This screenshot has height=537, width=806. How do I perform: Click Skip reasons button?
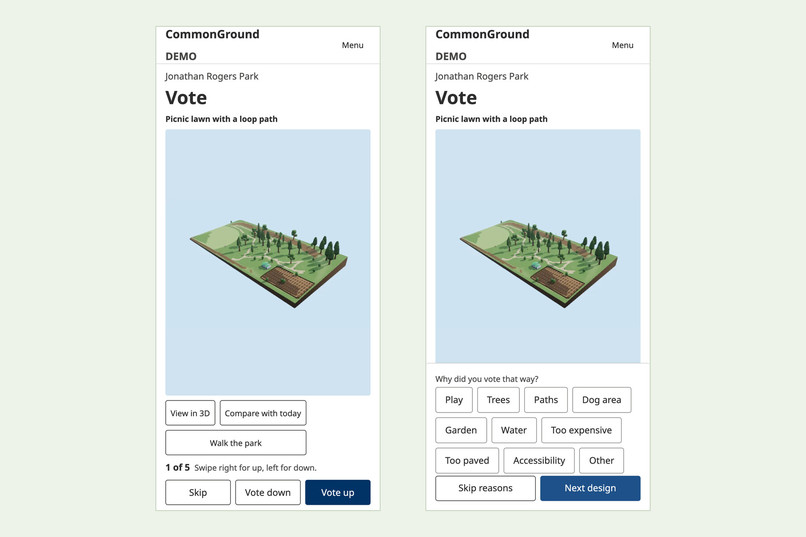485,488
